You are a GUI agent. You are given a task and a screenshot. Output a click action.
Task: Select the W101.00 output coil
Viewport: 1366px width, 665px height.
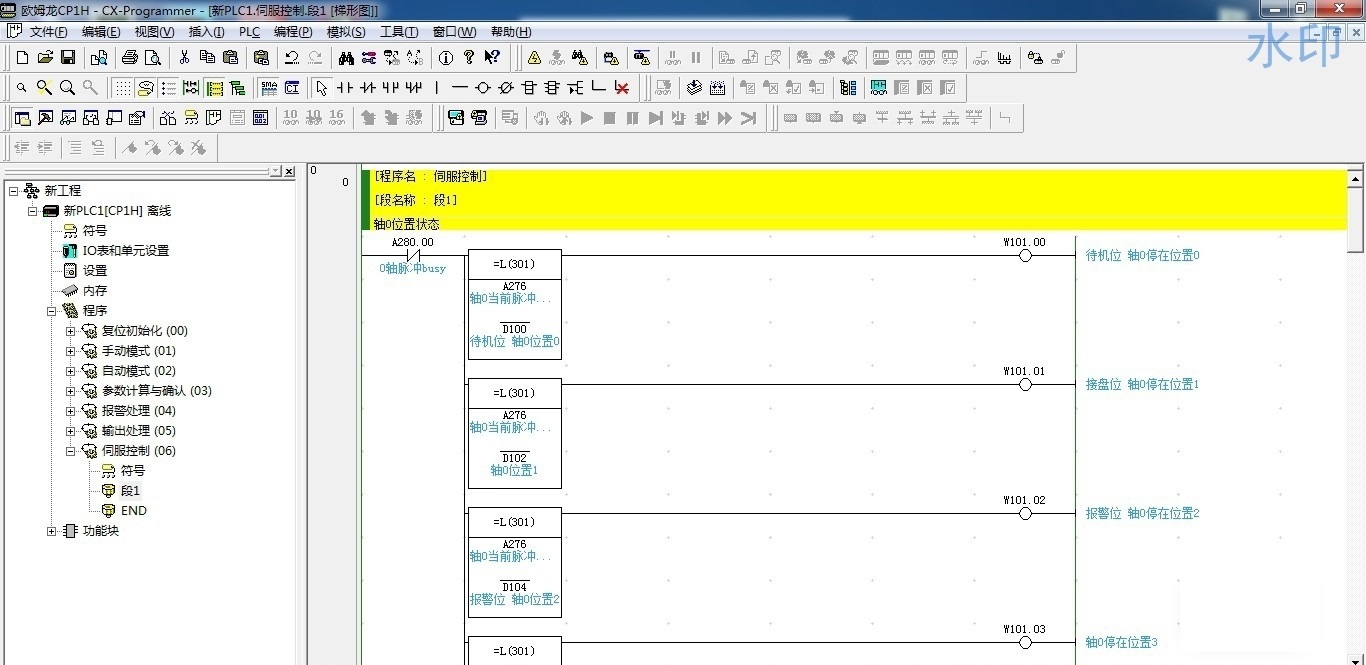(x=1024, y=255)
